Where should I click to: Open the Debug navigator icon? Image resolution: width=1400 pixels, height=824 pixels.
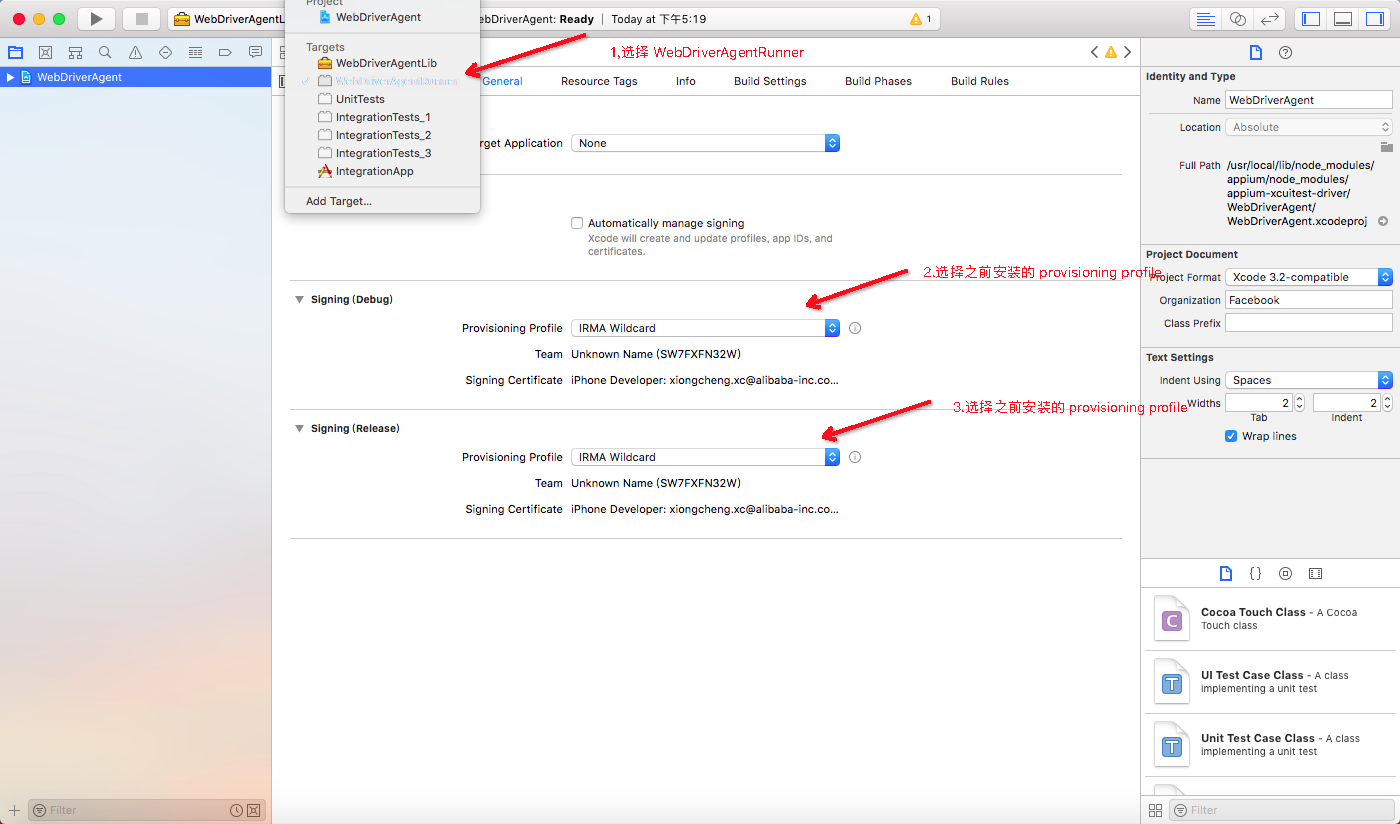195,52
